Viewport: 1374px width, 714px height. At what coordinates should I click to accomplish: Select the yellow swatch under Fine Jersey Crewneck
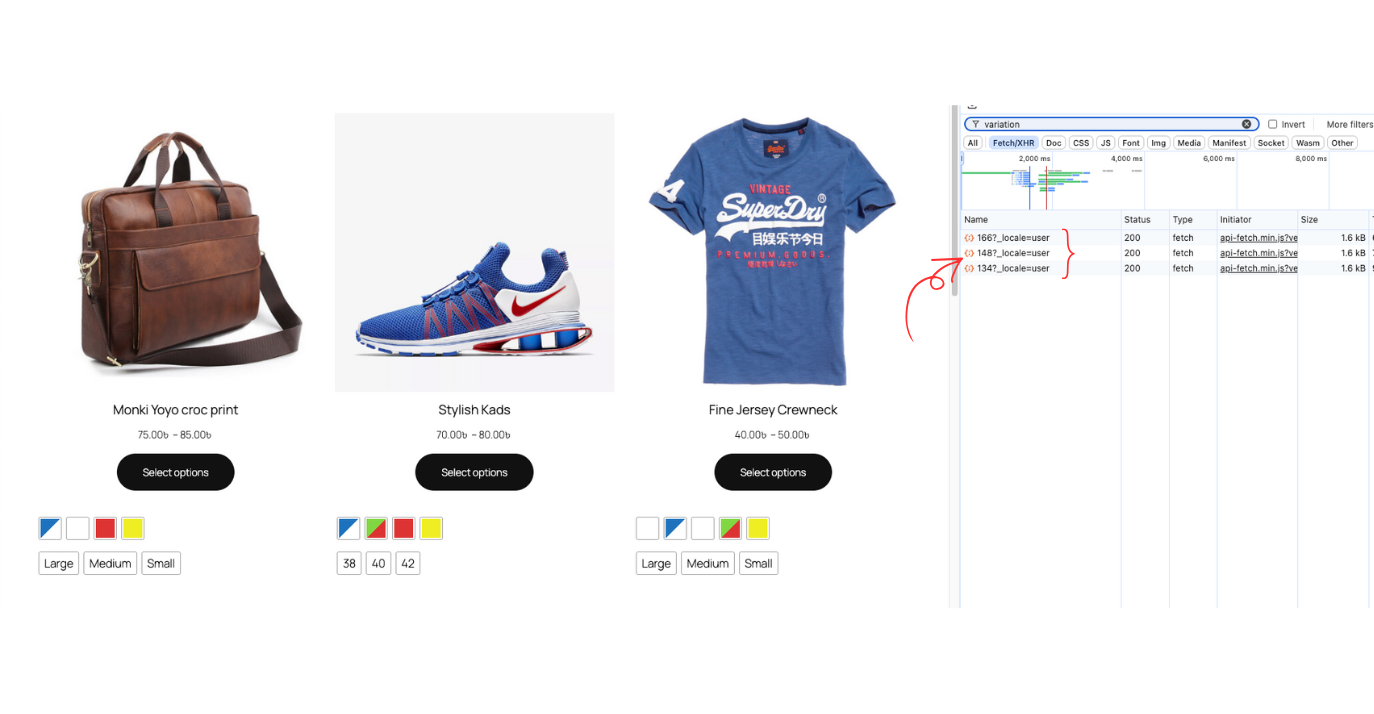757,527
